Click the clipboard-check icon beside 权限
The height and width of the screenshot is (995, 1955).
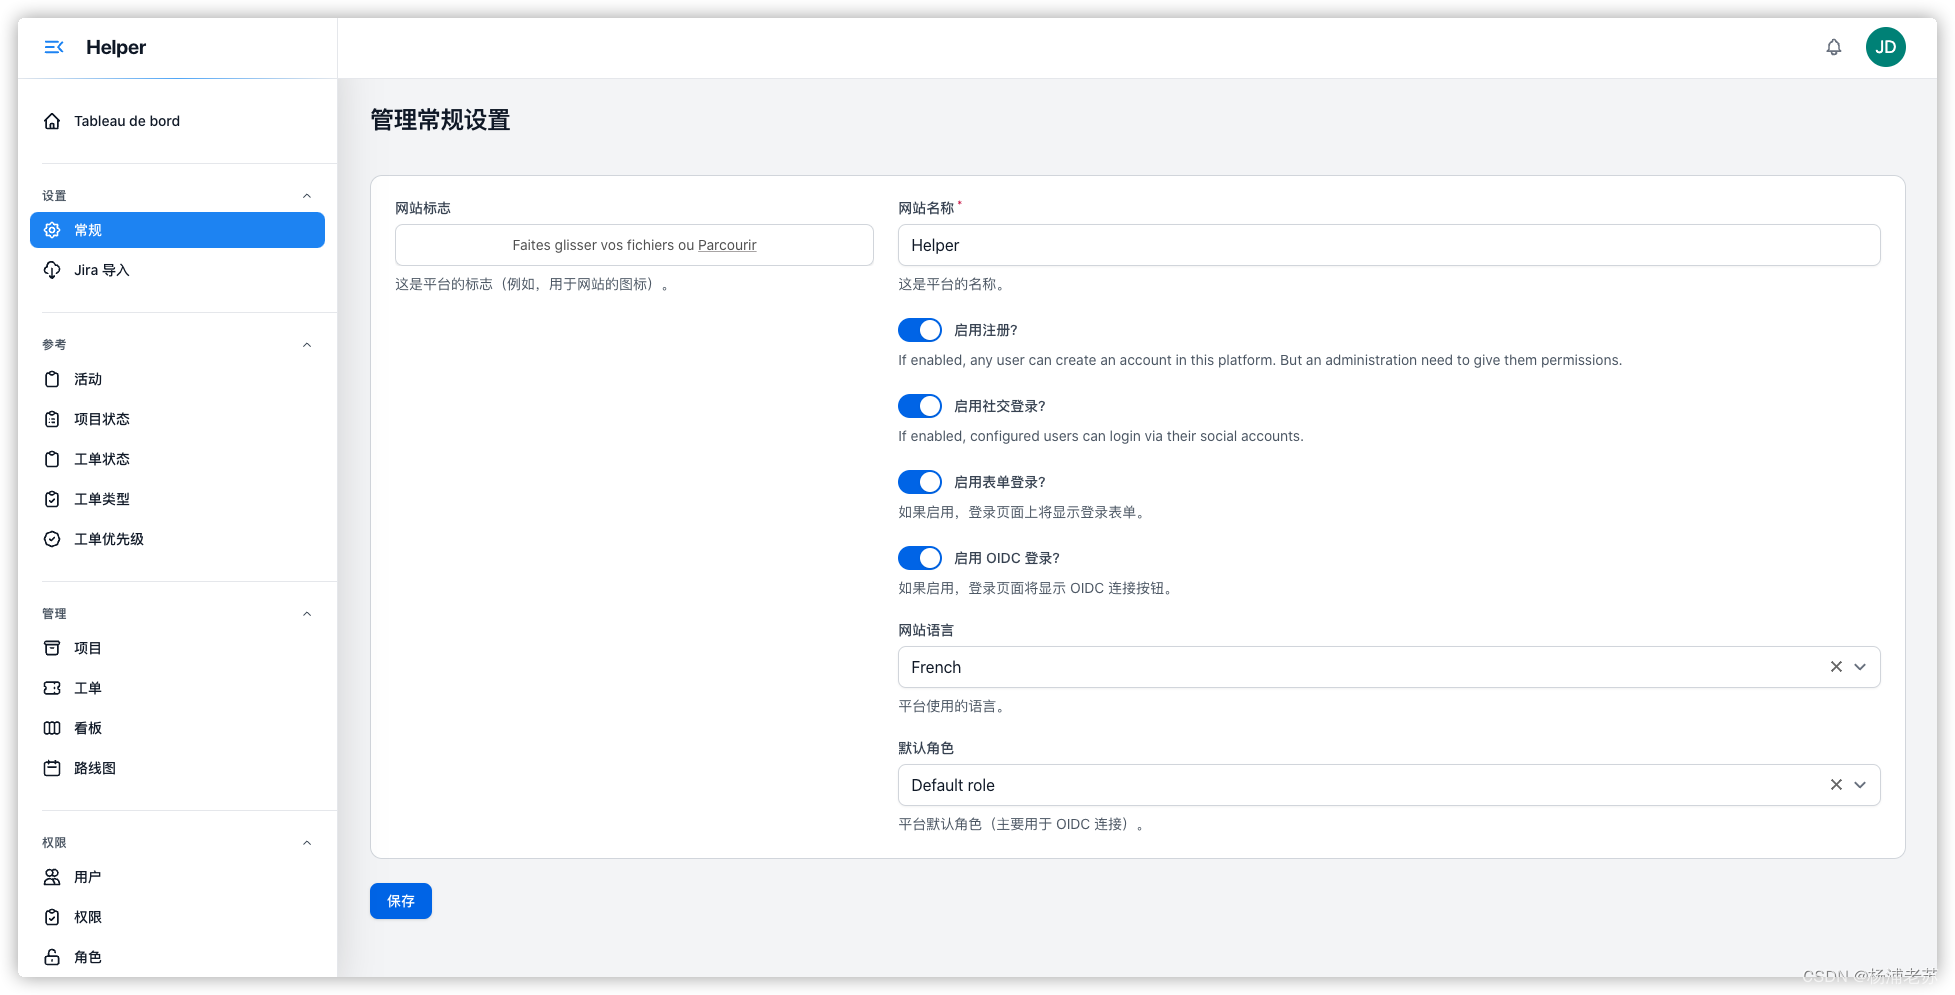[52, 917]
